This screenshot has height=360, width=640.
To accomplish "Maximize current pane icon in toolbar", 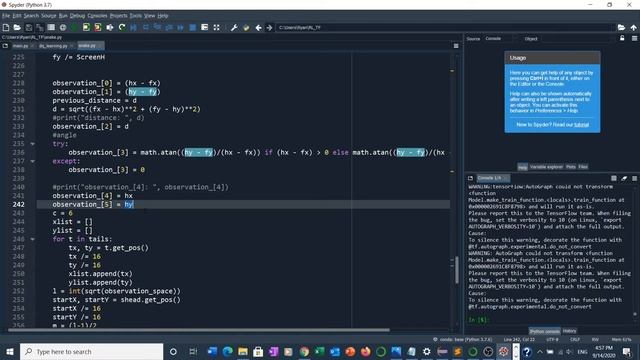I will 216,27.
